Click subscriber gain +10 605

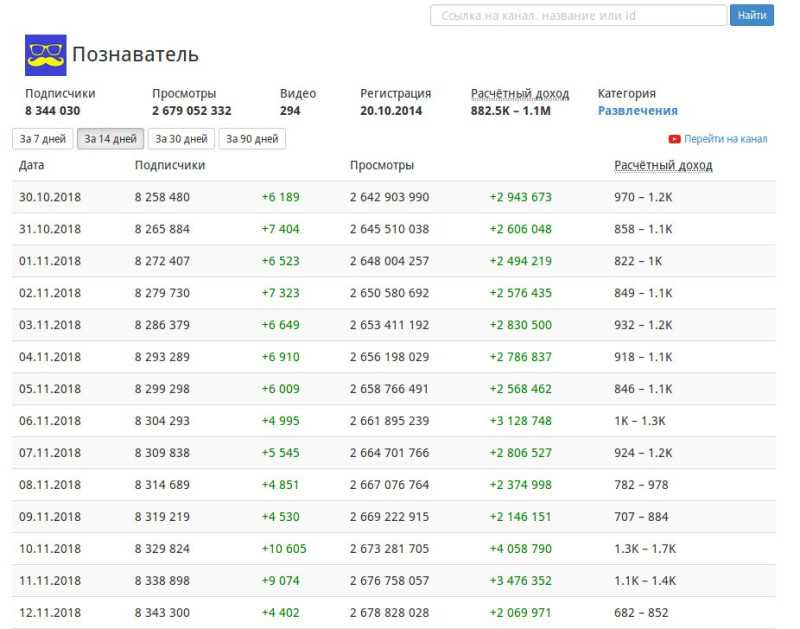[x=284, y=549]
